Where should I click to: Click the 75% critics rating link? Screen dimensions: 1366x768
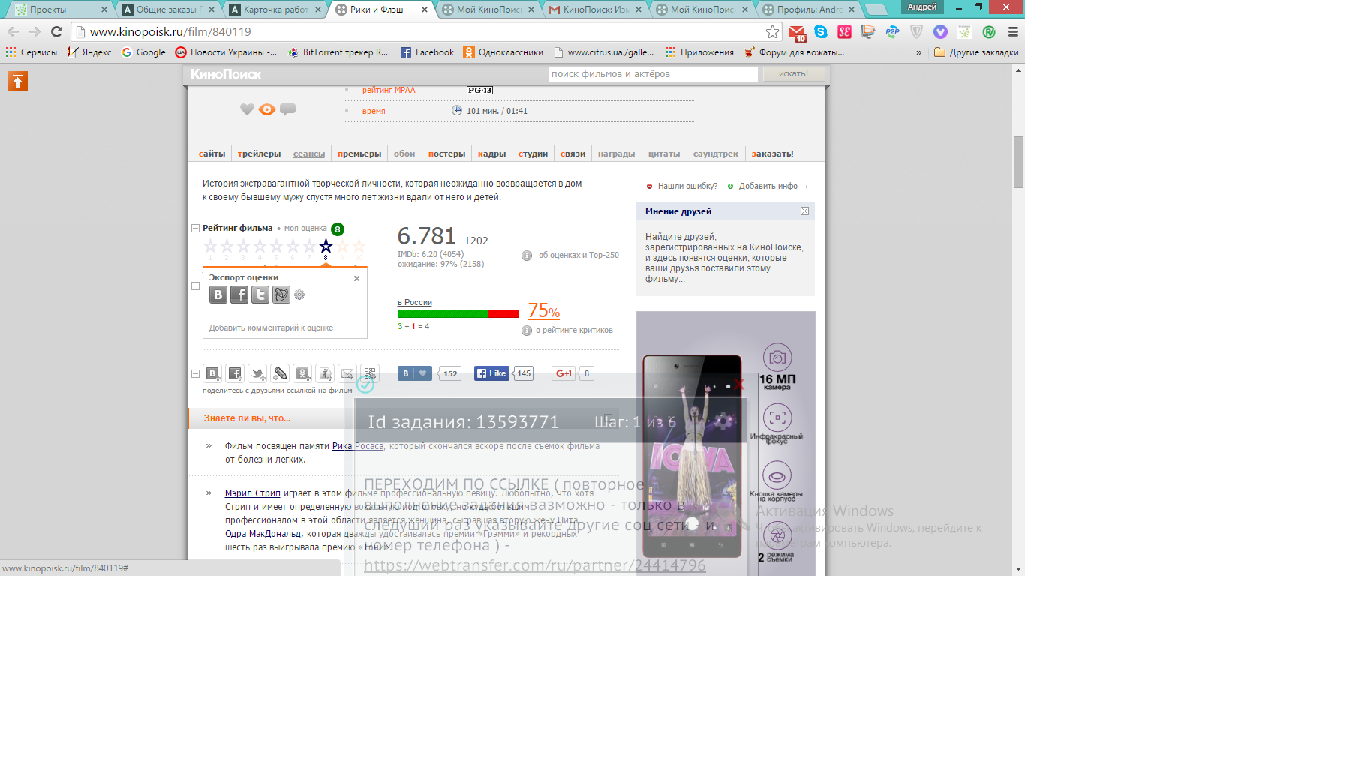coord(544,311)
